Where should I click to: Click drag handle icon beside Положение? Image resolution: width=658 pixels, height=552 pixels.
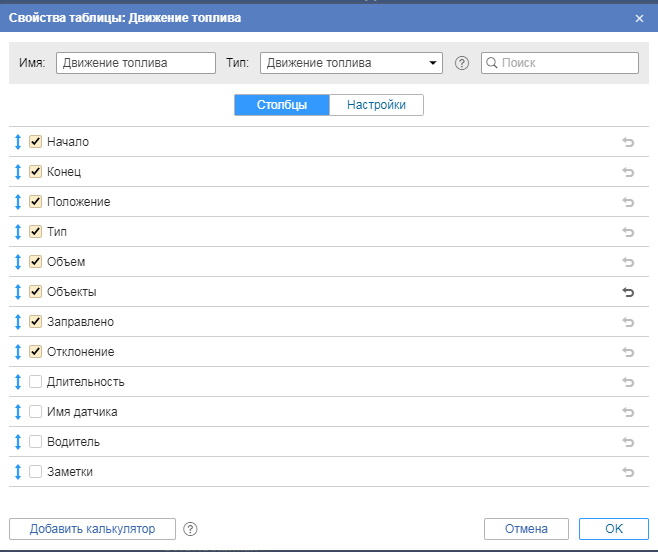click(x=18, y=202)
